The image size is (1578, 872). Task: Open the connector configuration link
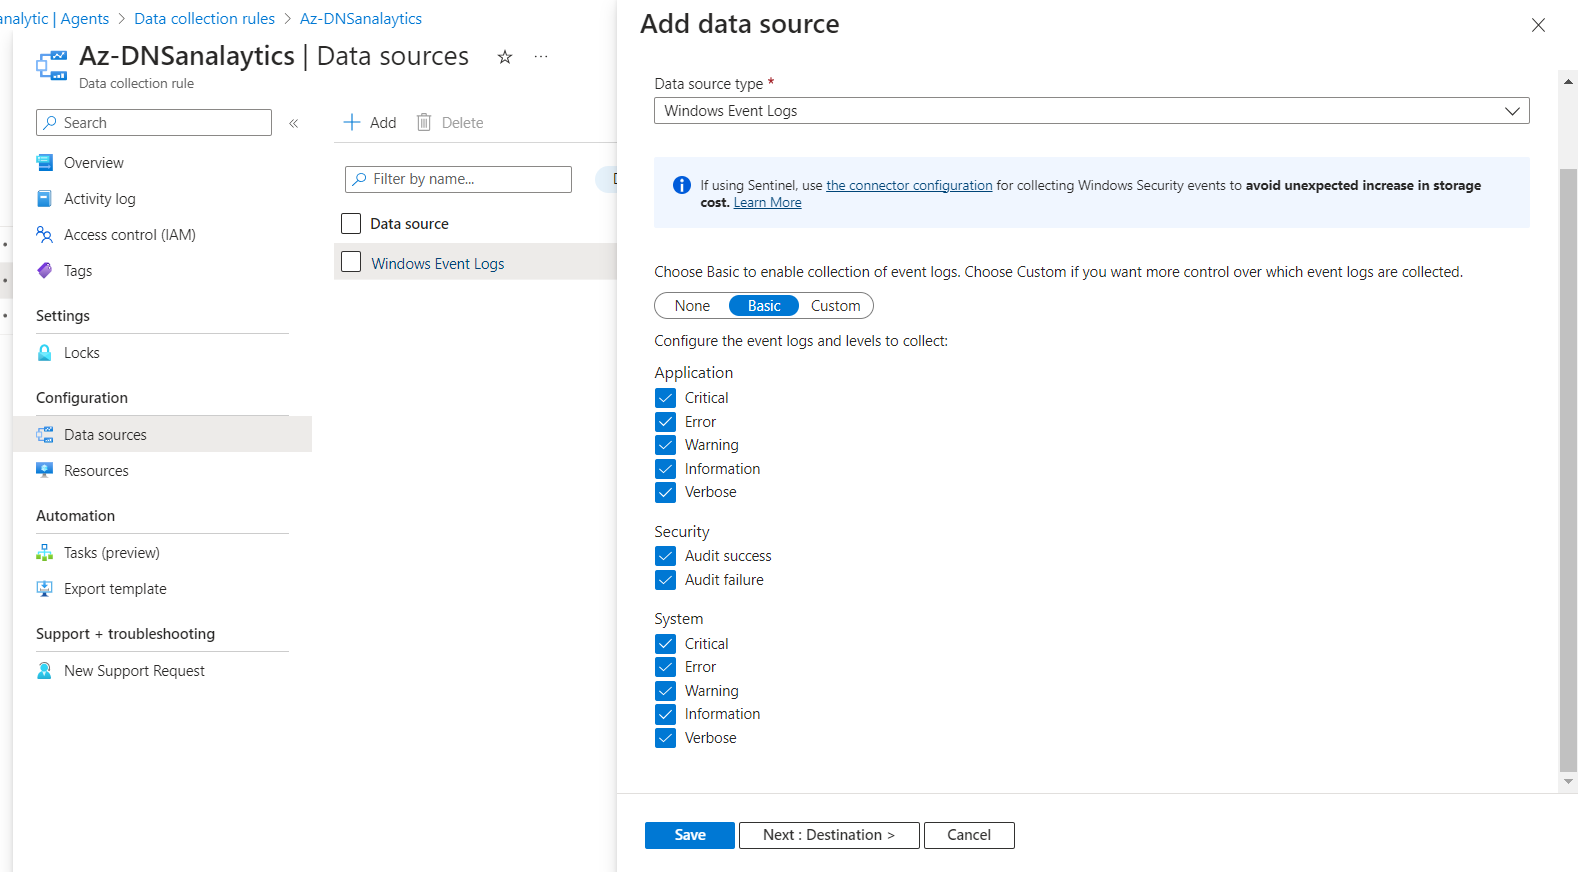[909, 185]
